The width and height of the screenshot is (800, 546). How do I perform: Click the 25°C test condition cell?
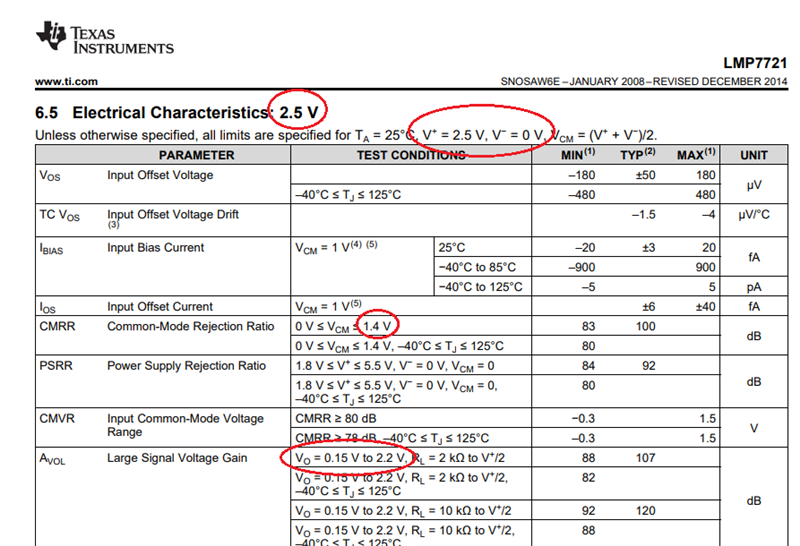click(x=452, y=247)
